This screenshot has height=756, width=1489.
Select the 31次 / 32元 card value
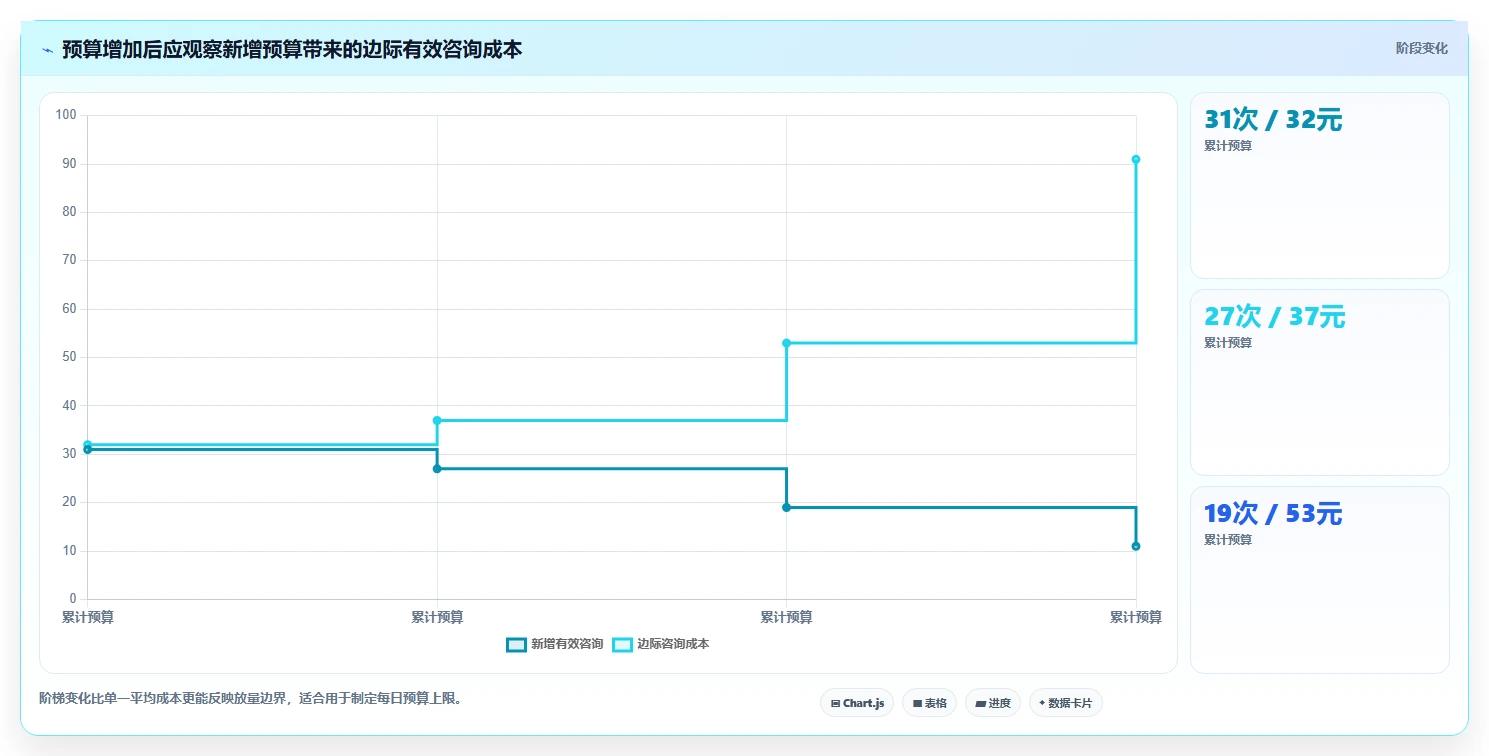(x=1273, y=120)
